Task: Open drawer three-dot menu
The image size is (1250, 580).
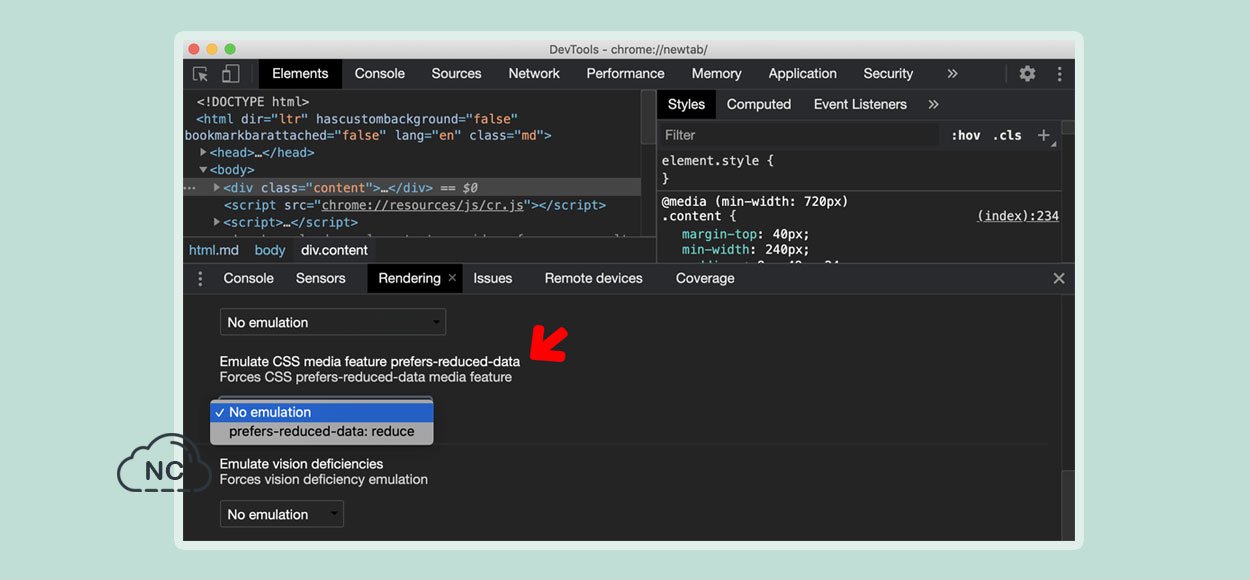Action: (200, 279)
